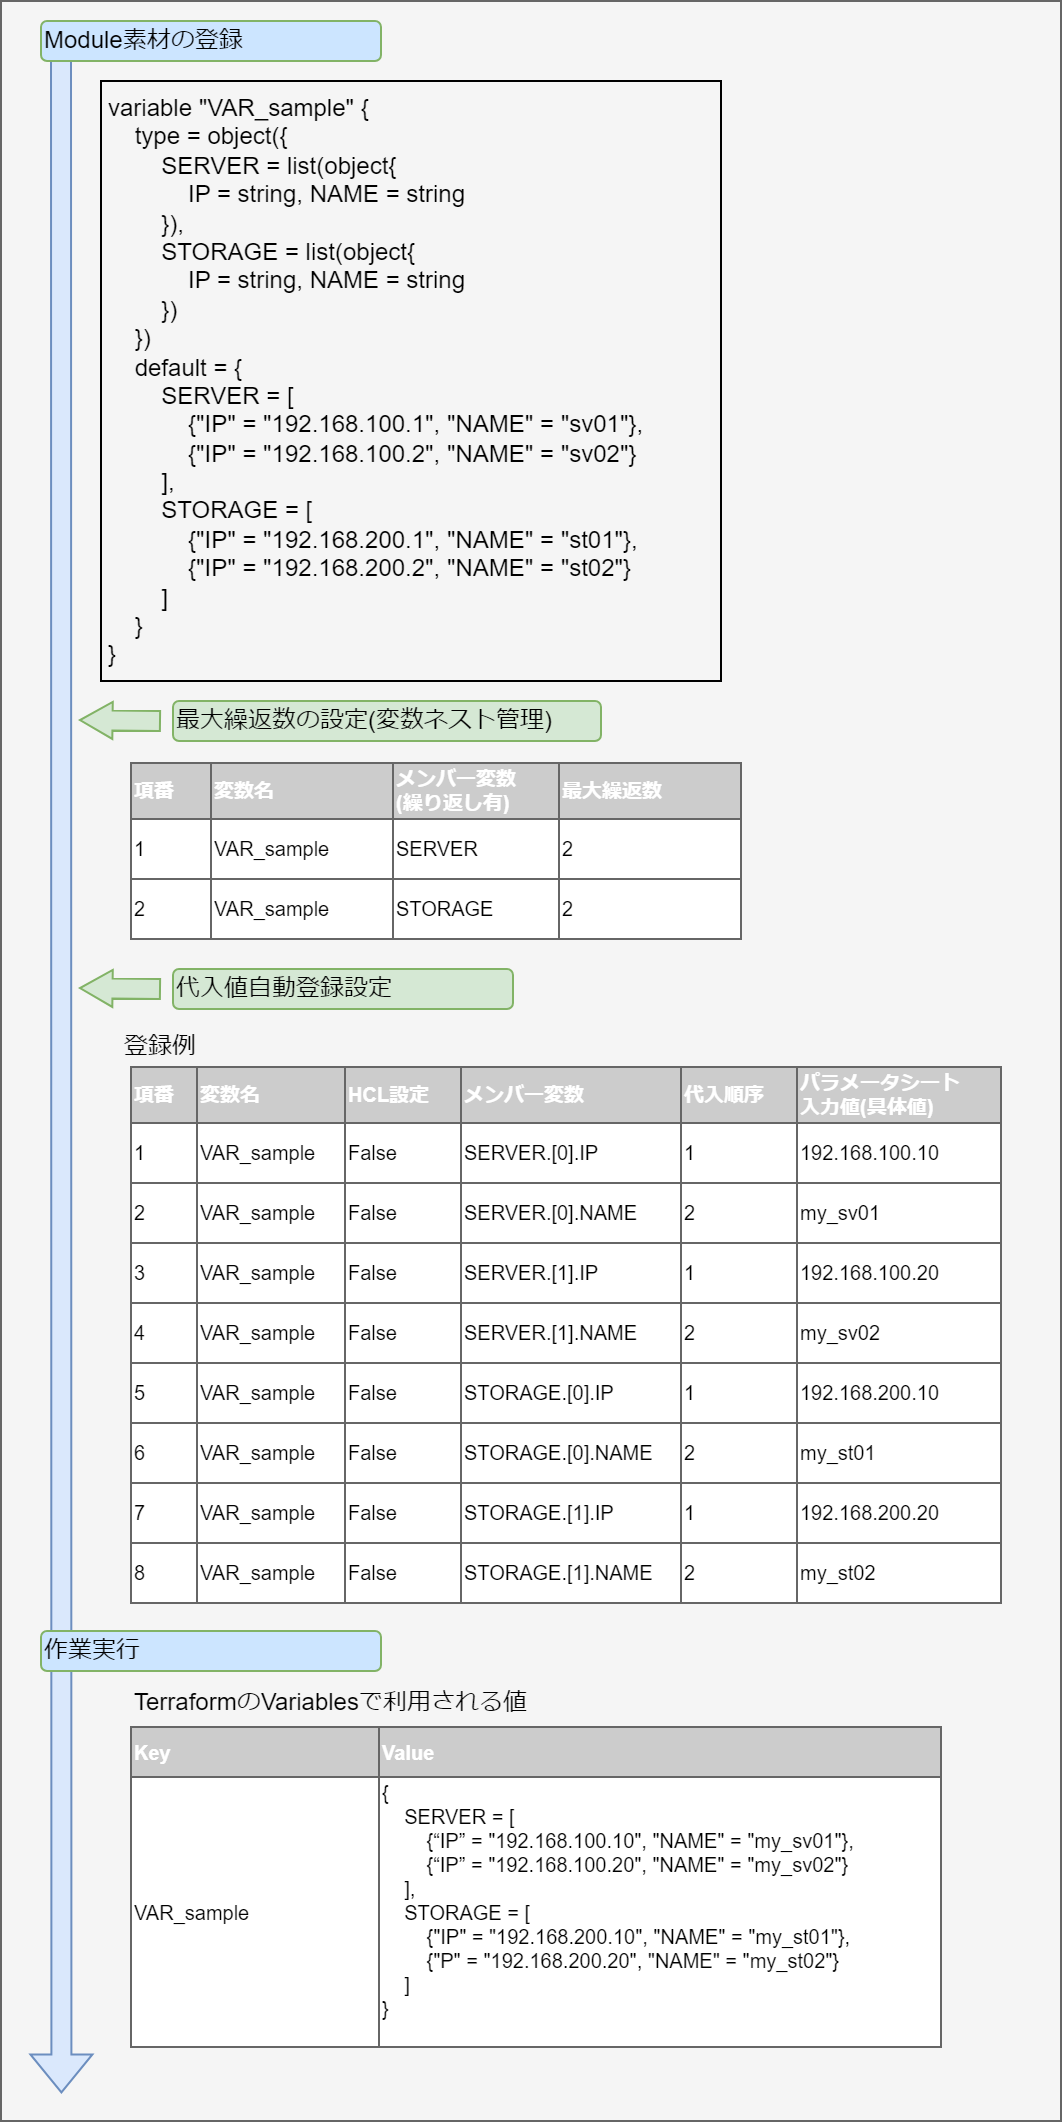Select the 作業実行 step box
1062x2122 pixels.
coord(211,1650)
